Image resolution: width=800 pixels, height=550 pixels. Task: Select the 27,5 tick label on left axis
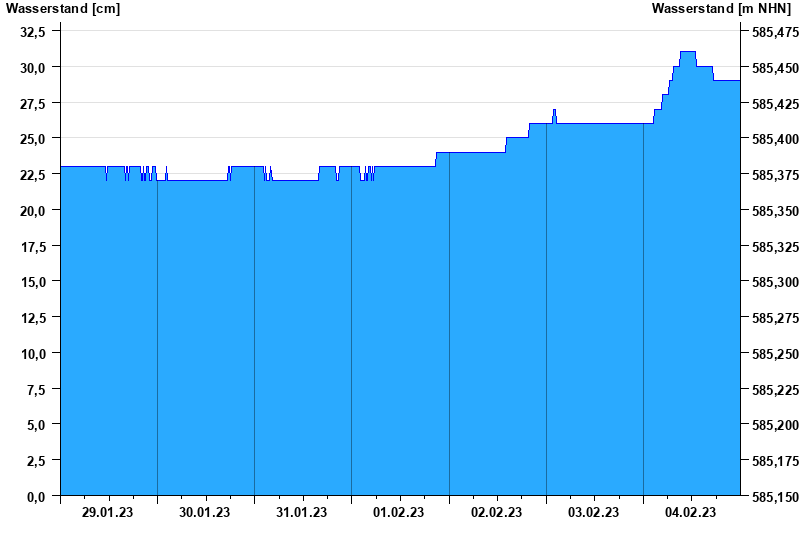(33, 104)
